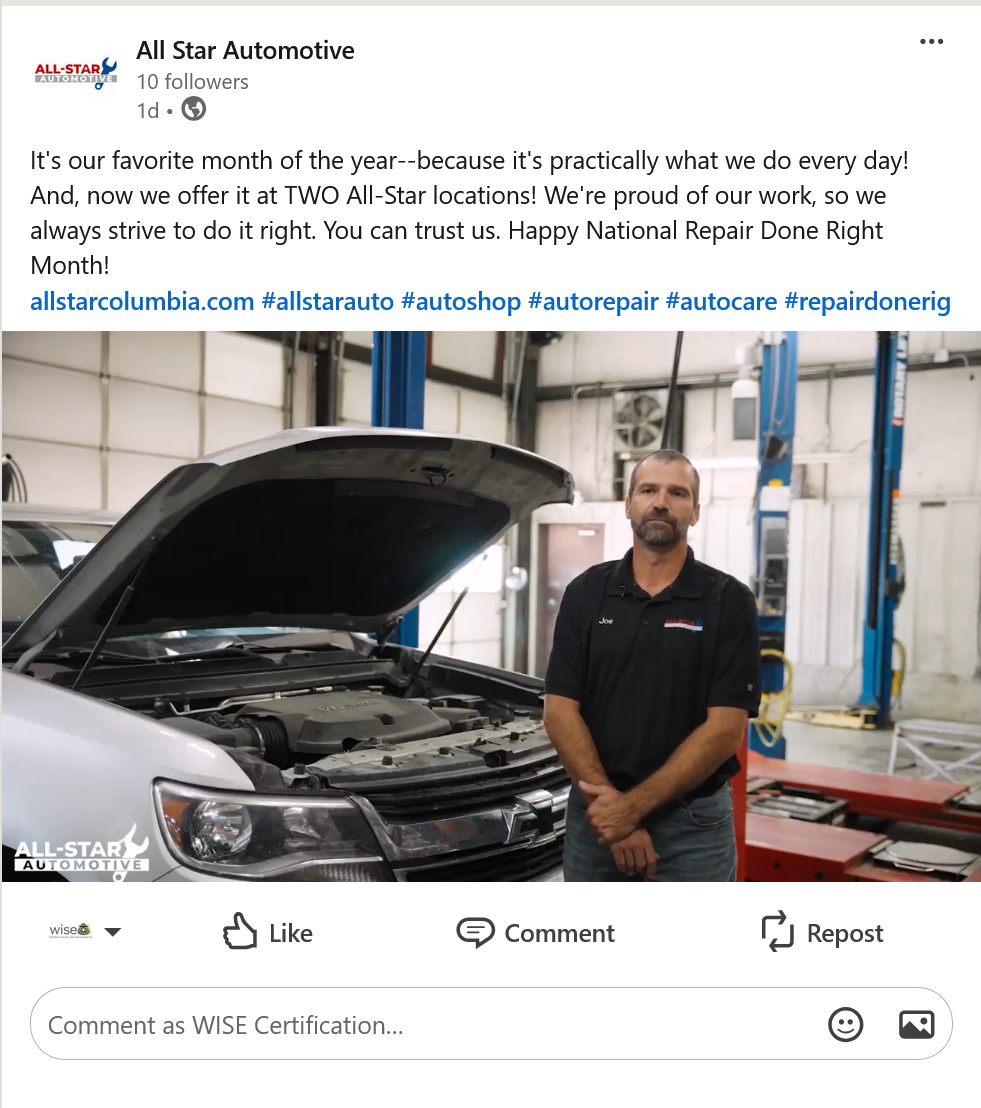This screenshot has width=981, height=1108.
Task: Expand the WISE identity switcher dropdown arrow
Action: (x=112, y=931)
